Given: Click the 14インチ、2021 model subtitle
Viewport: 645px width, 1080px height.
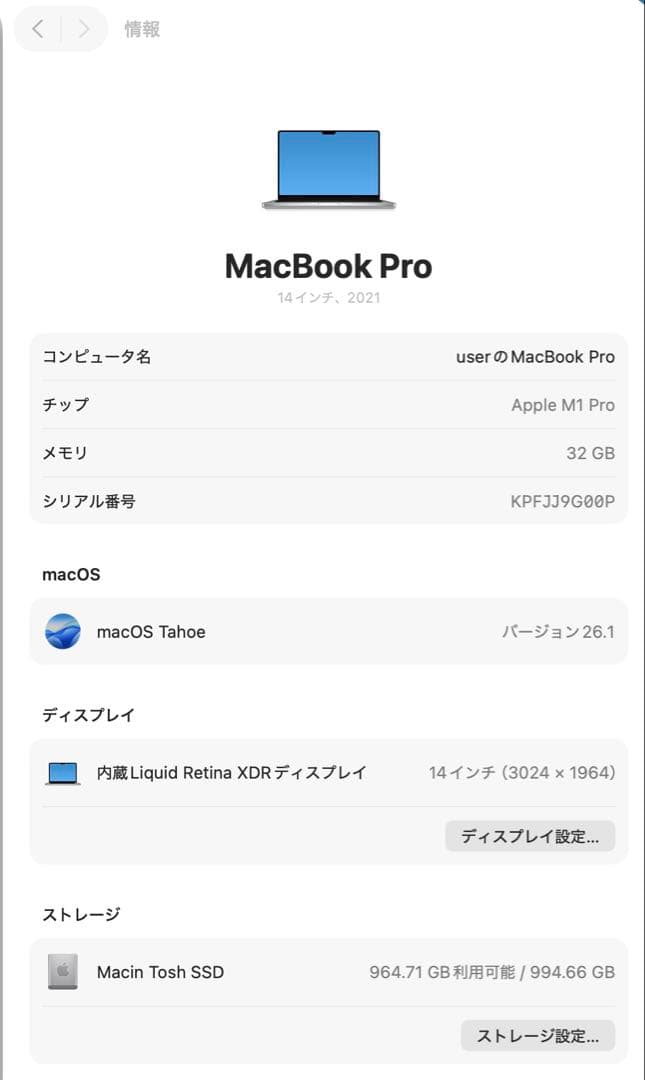Looking at the screenshot, I should click(x=329, y=298).
